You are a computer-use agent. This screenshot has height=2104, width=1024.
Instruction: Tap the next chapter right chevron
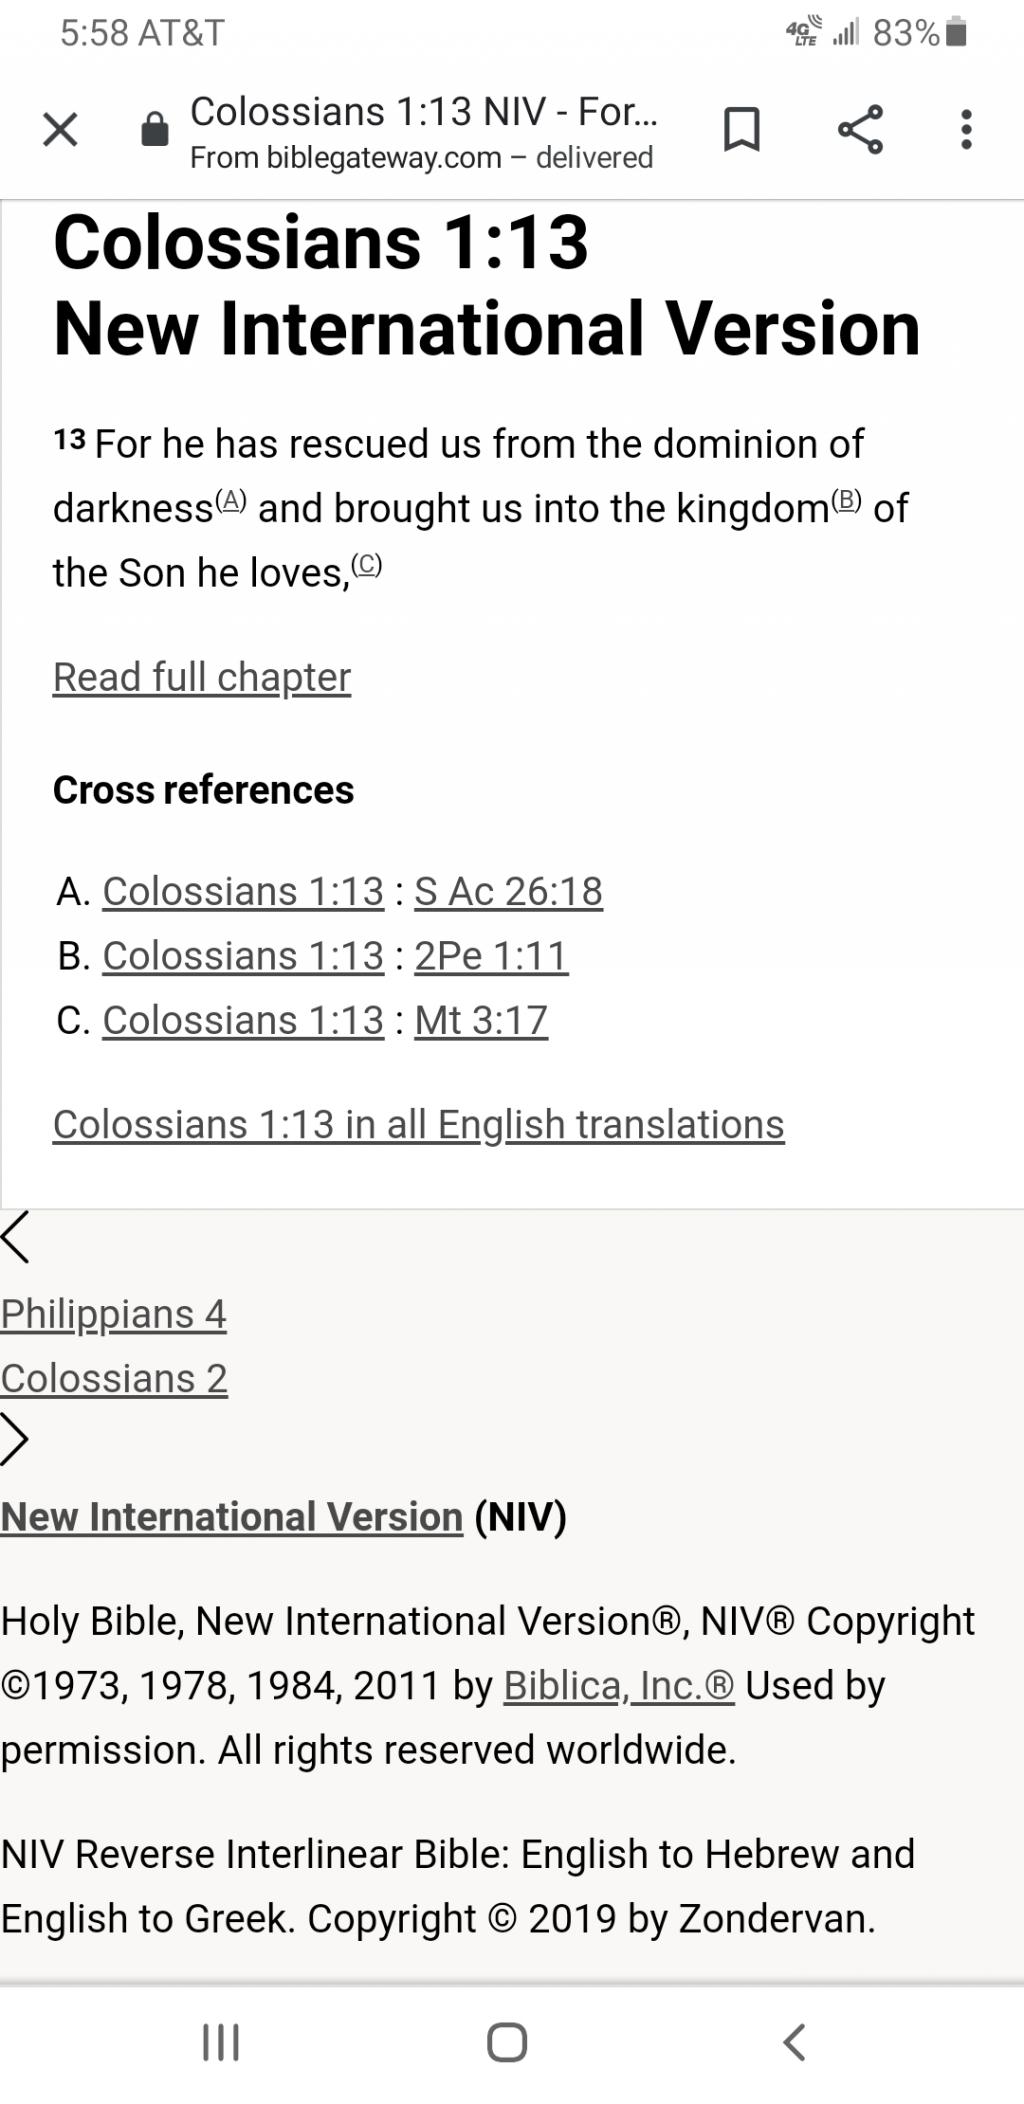16,1440
